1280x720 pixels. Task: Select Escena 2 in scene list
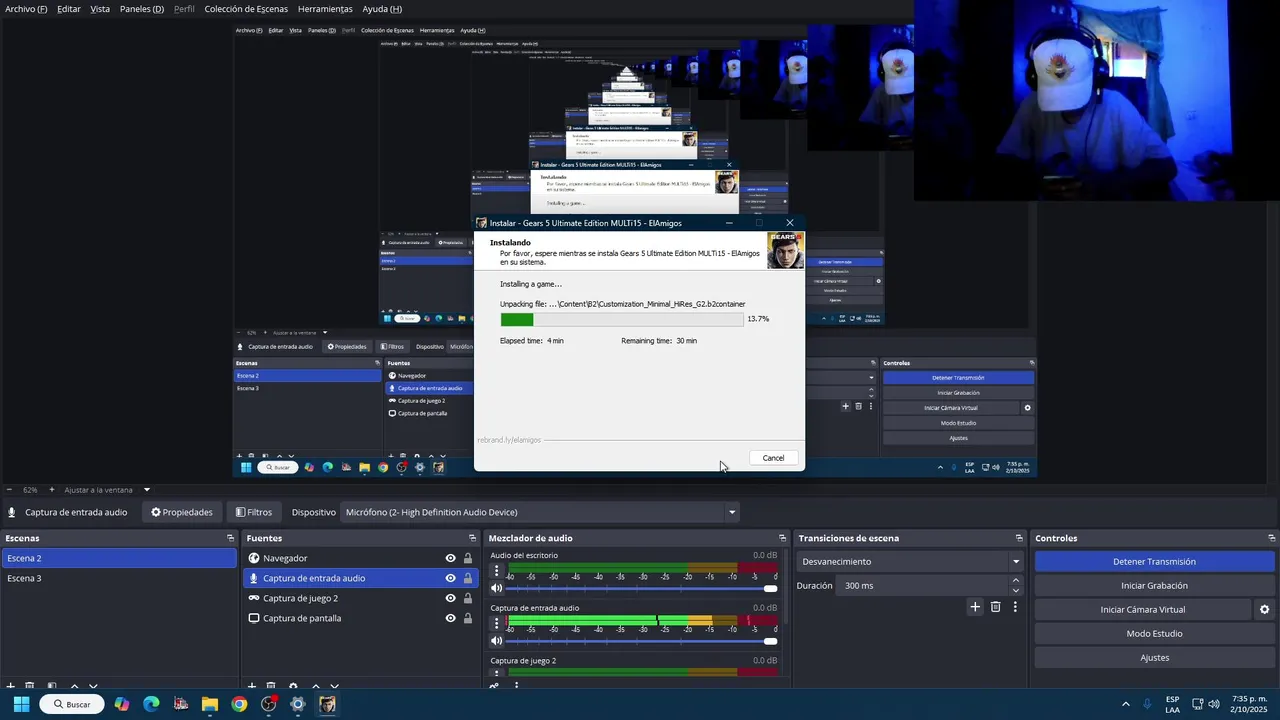coord(119,558)
